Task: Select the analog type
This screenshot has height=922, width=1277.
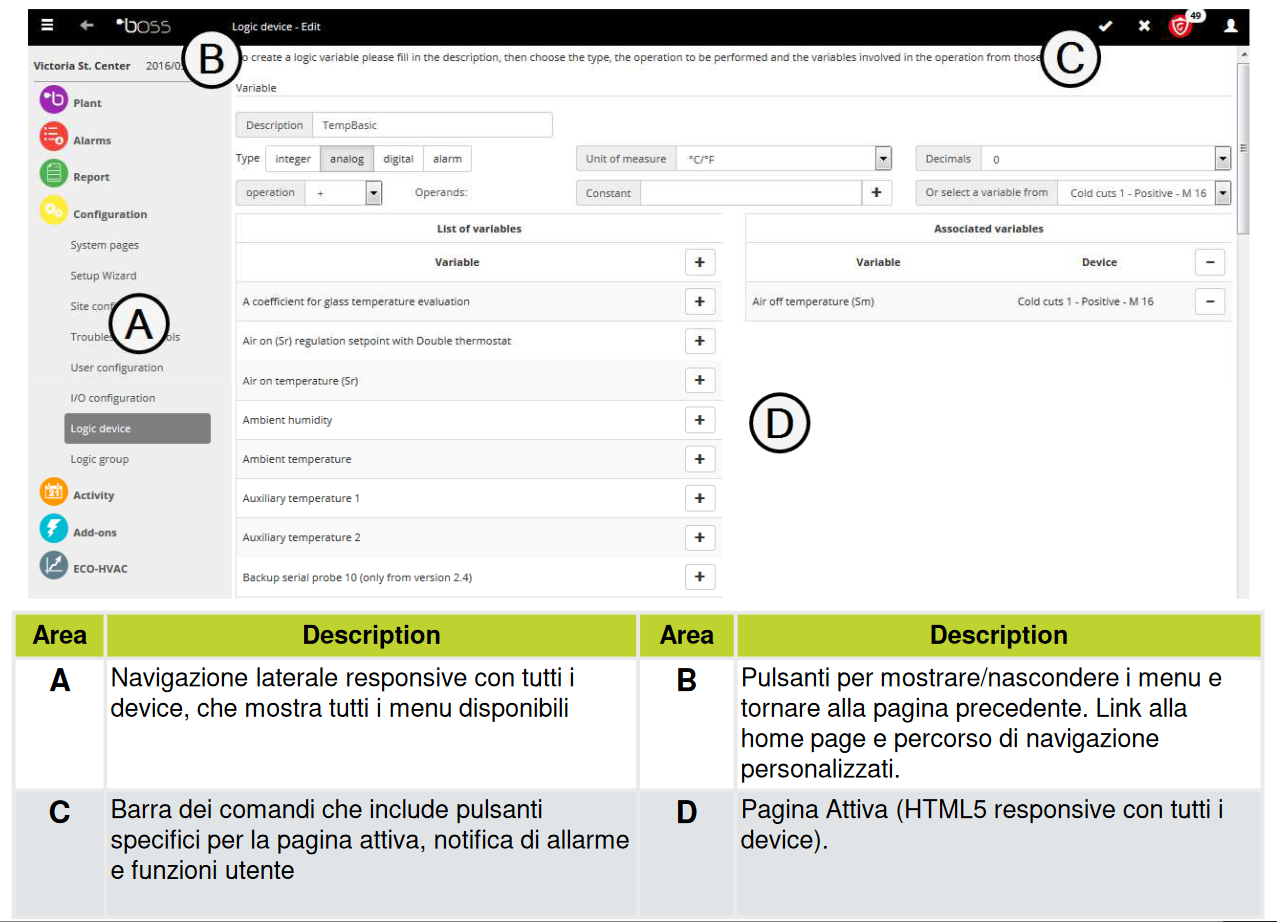Action: tap(348, 159)
